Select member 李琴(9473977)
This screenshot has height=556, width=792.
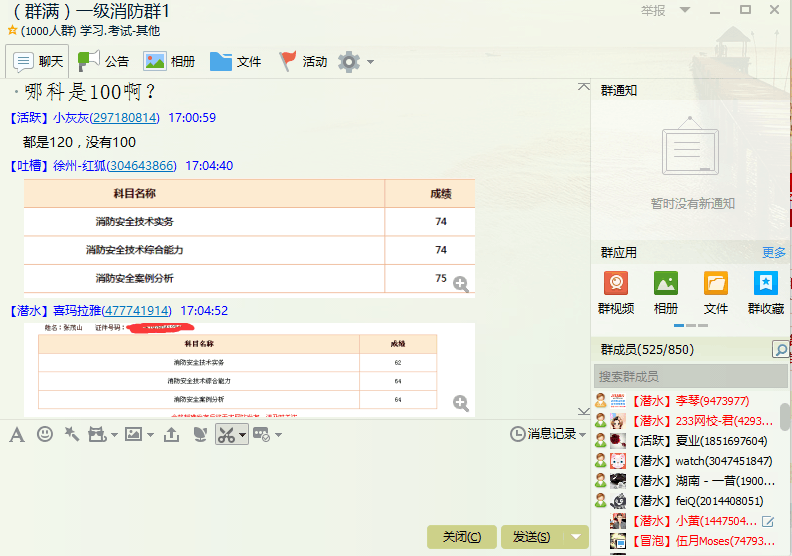pyautogui.click(x=687, y=401)
